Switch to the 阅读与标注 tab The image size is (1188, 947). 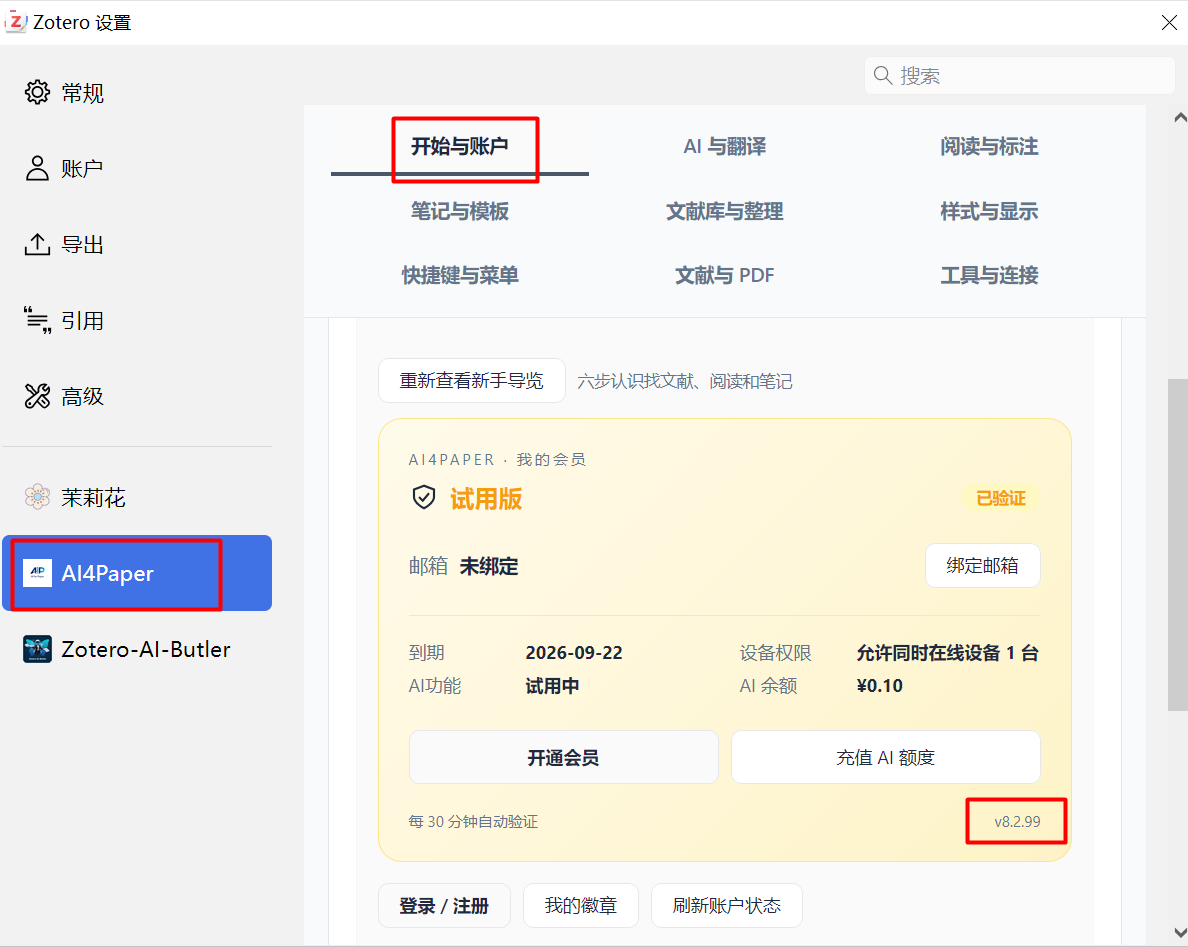point(989,146)
